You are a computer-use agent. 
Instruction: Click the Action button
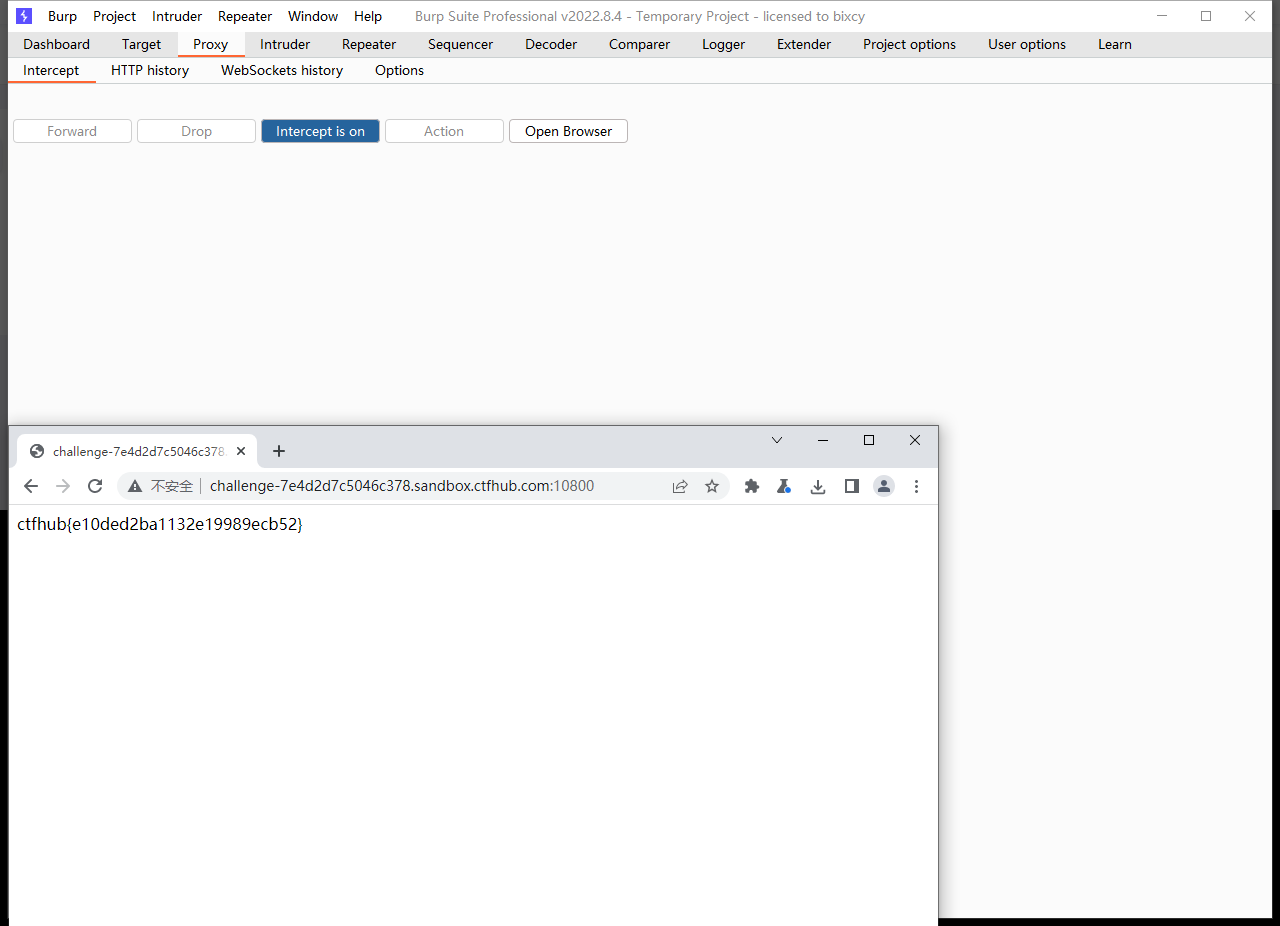(444, 131)
